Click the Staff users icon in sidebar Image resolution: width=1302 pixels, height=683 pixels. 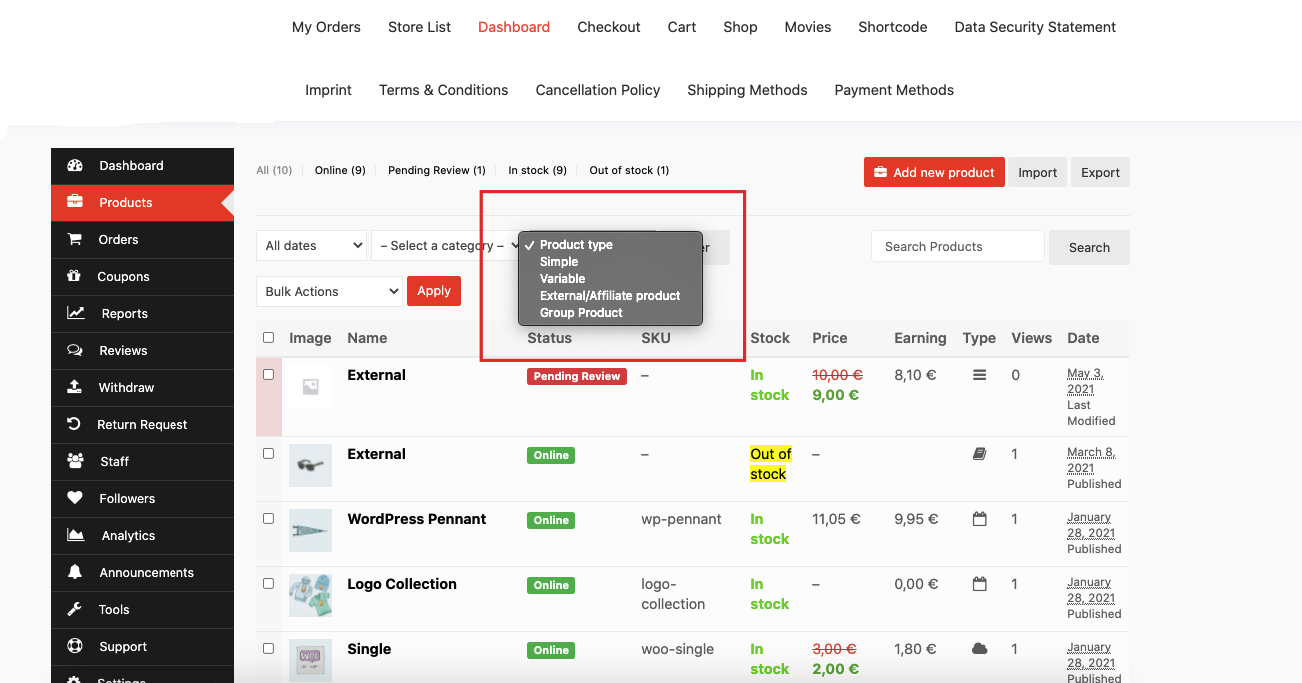pyautogui.click(x=75, y=461)
